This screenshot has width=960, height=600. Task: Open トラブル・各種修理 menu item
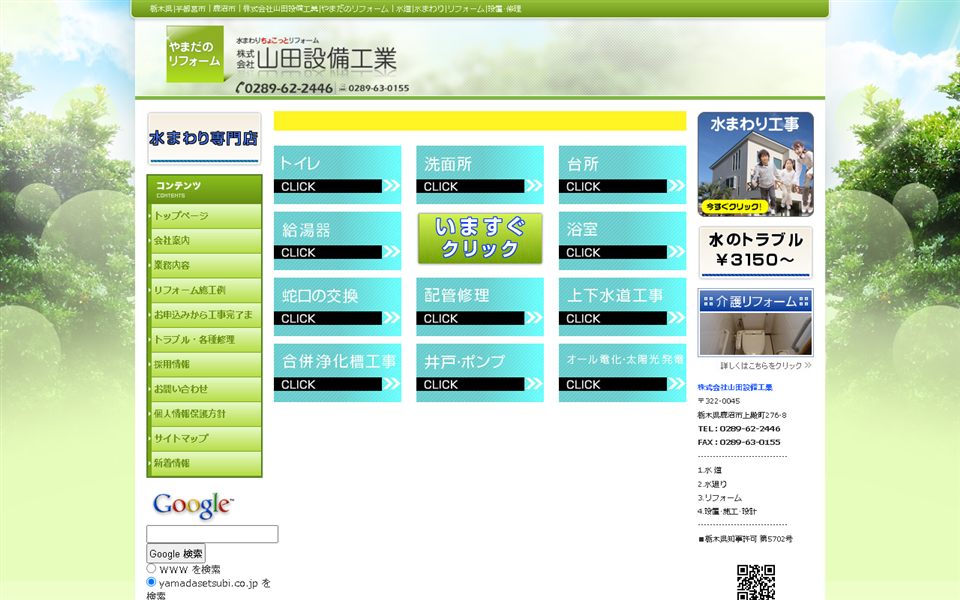[205, 340]
